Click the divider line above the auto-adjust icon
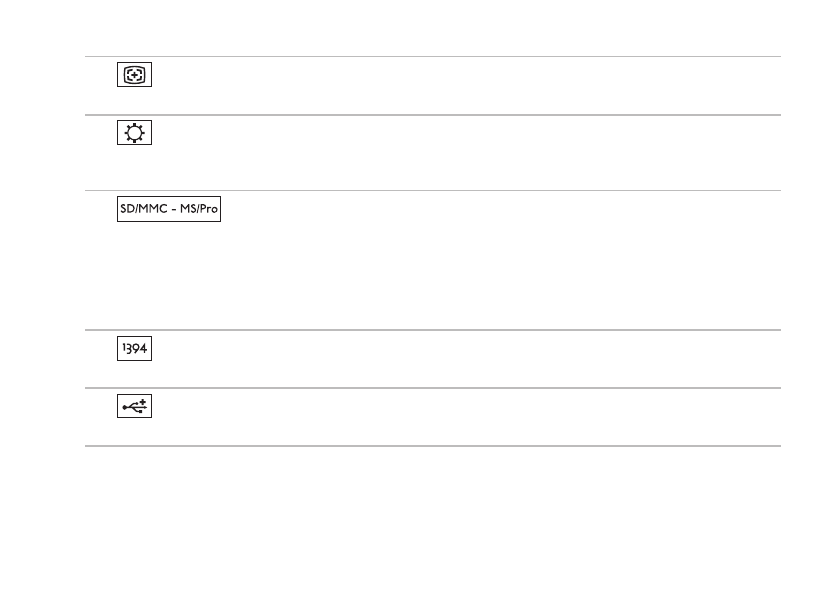Viewport: 839px width, 595px height. point(433,56)
